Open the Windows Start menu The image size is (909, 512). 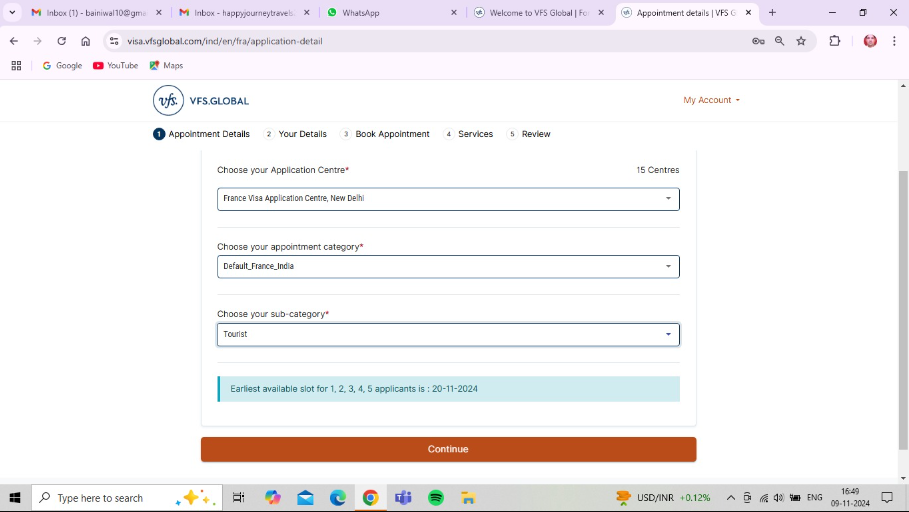15,498
